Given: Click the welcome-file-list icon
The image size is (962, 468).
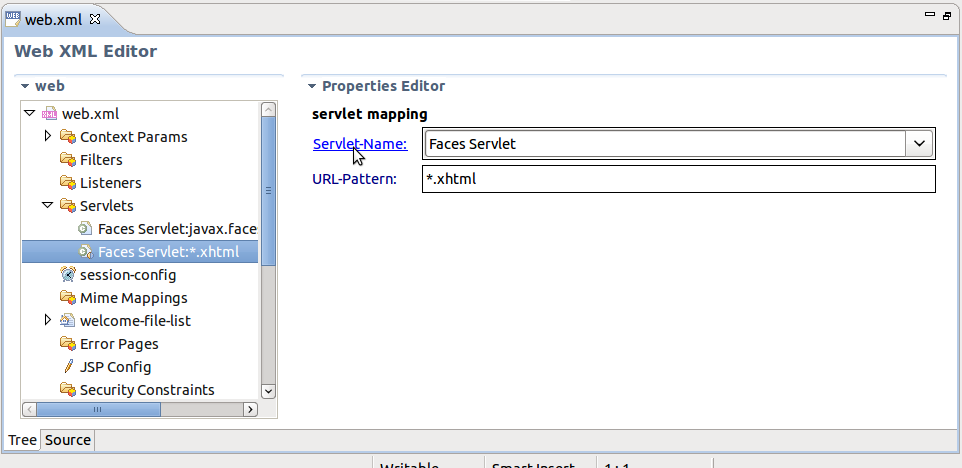Looking at the screenshot, I should tap(67, 320).
